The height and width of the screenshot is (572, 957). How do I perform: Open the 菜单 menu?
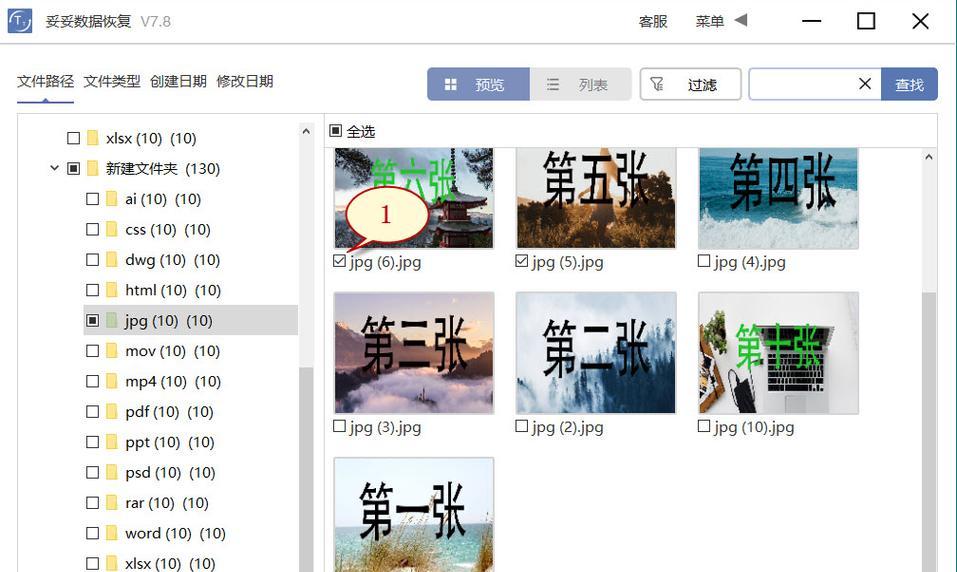pyautogui.click(x=709, y=21)
